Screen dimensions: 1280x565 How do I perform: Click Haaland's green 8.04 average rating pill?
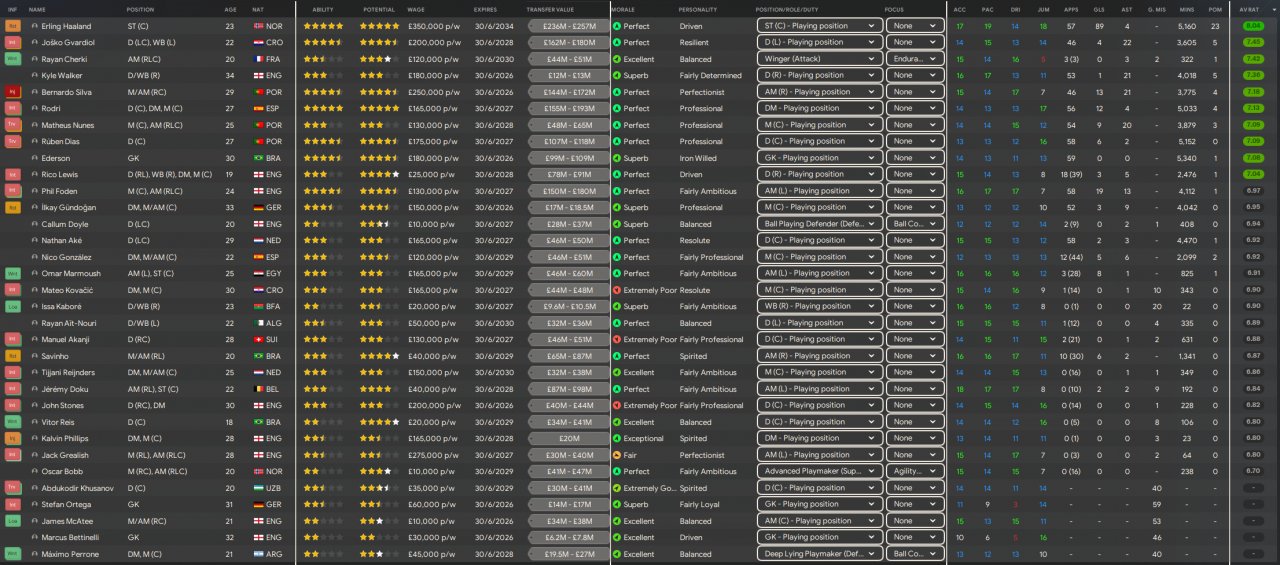pyautogui.click(x=1253, y=26)
